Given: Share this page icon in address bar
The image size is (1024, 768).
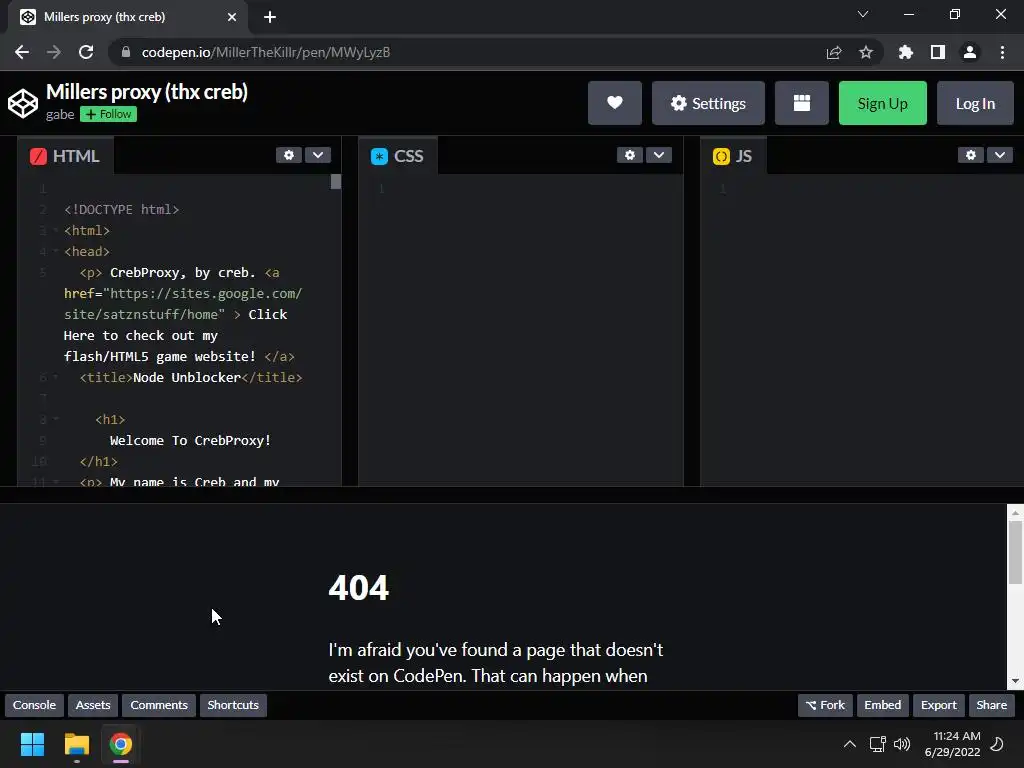Looking at the screenshot, I should click(x=834, y=52).
